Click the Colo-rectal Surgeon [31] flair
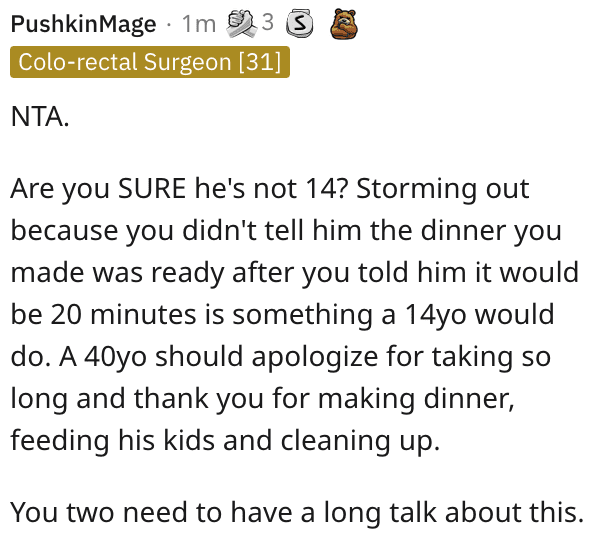 150,62
